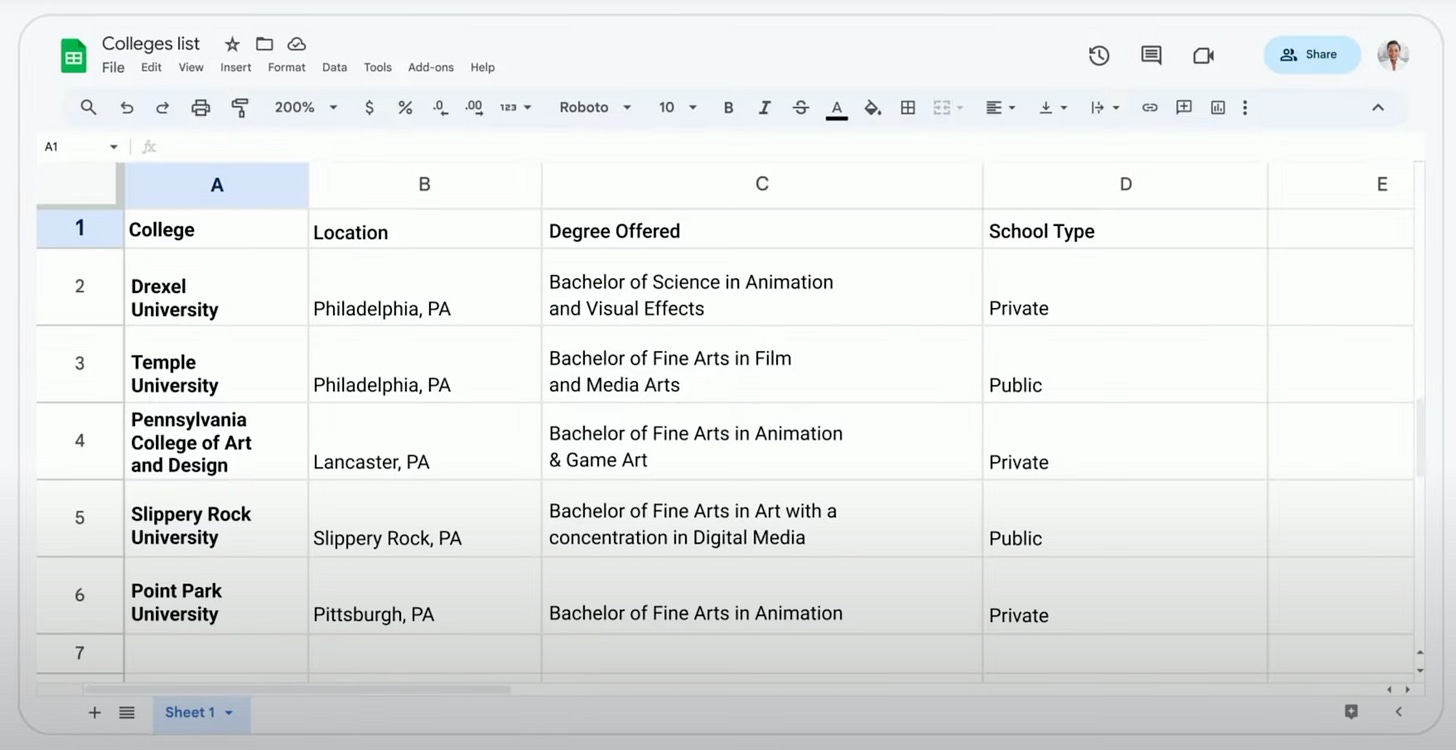
Task: Toggle bold formatting
Action: point(728,107)
